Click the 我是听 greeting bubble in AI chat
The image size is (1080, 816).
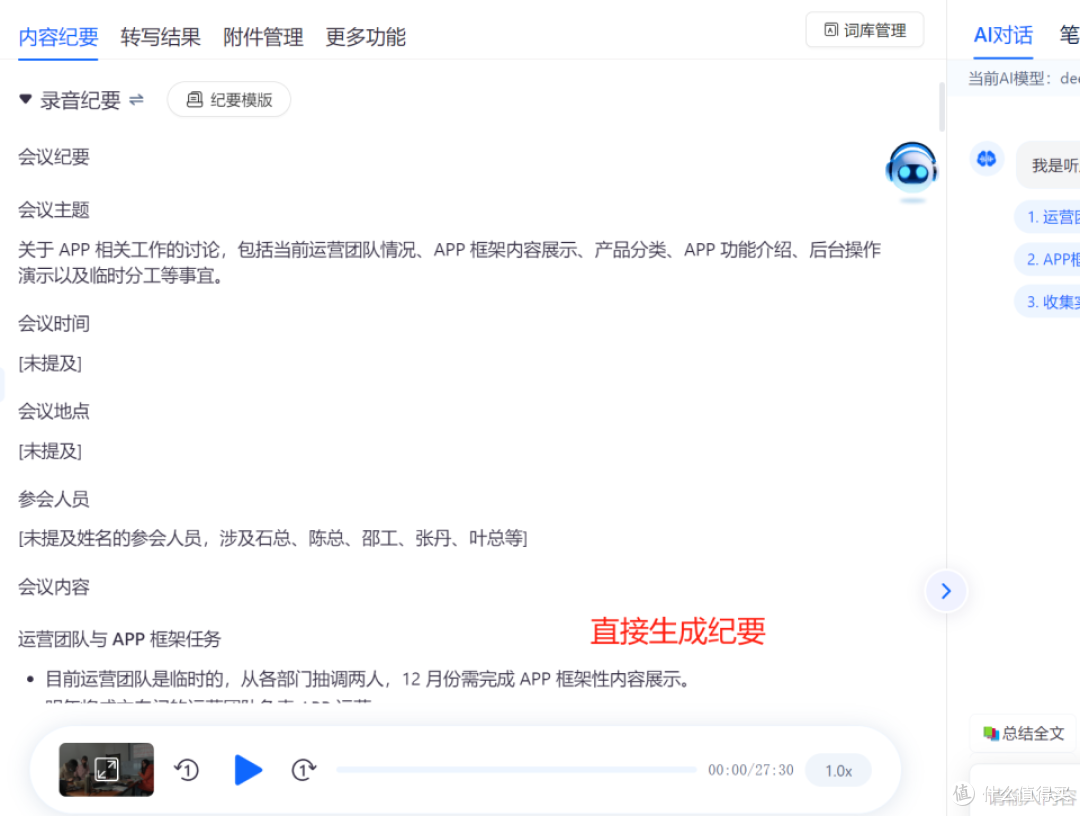(1048, 165)
